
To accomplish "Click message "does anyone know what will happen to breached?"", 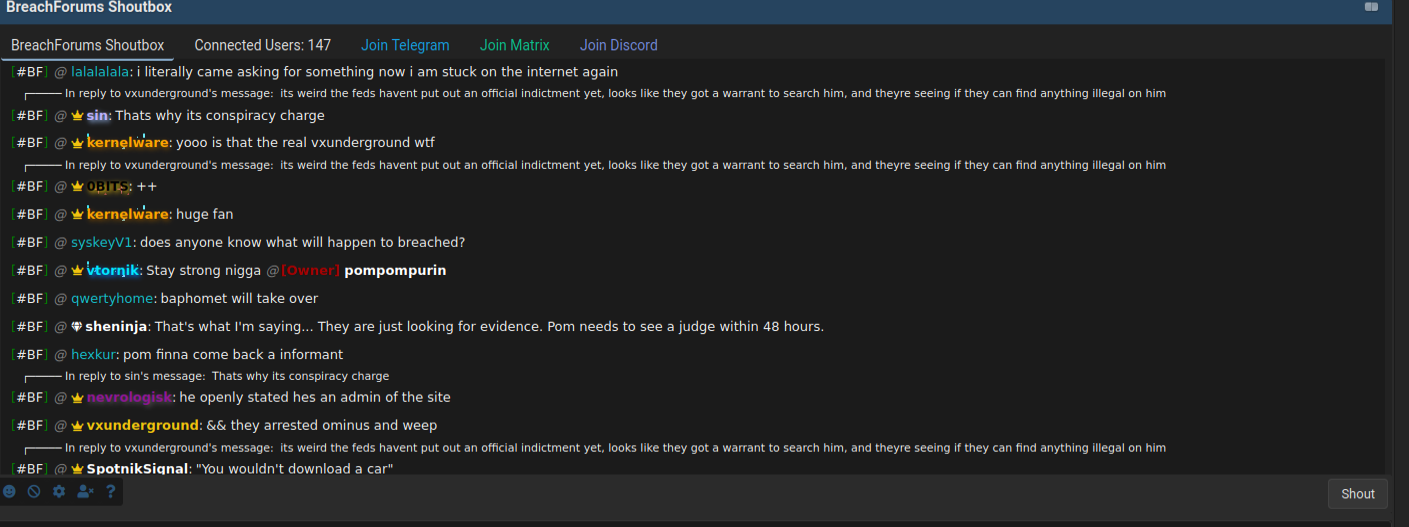I will coord(302,242).
